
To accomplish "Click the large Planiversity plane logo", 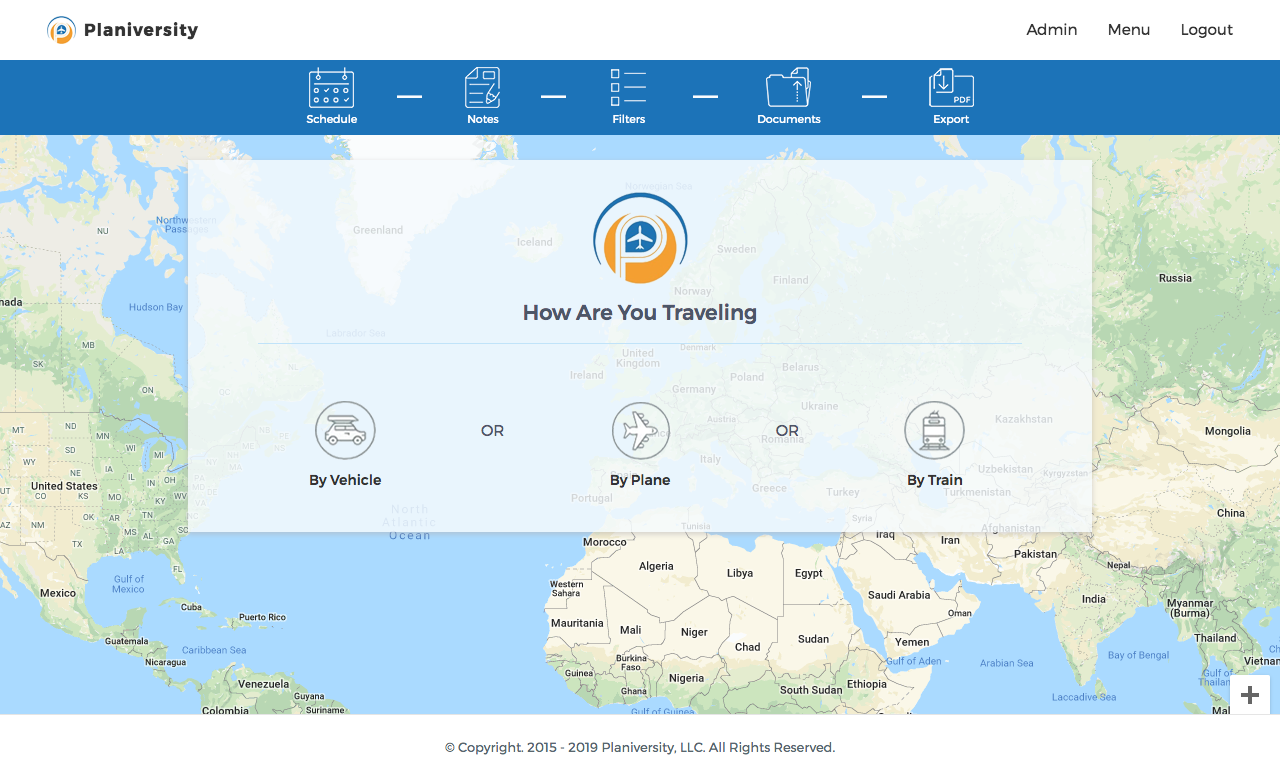I will pos(640,239).
